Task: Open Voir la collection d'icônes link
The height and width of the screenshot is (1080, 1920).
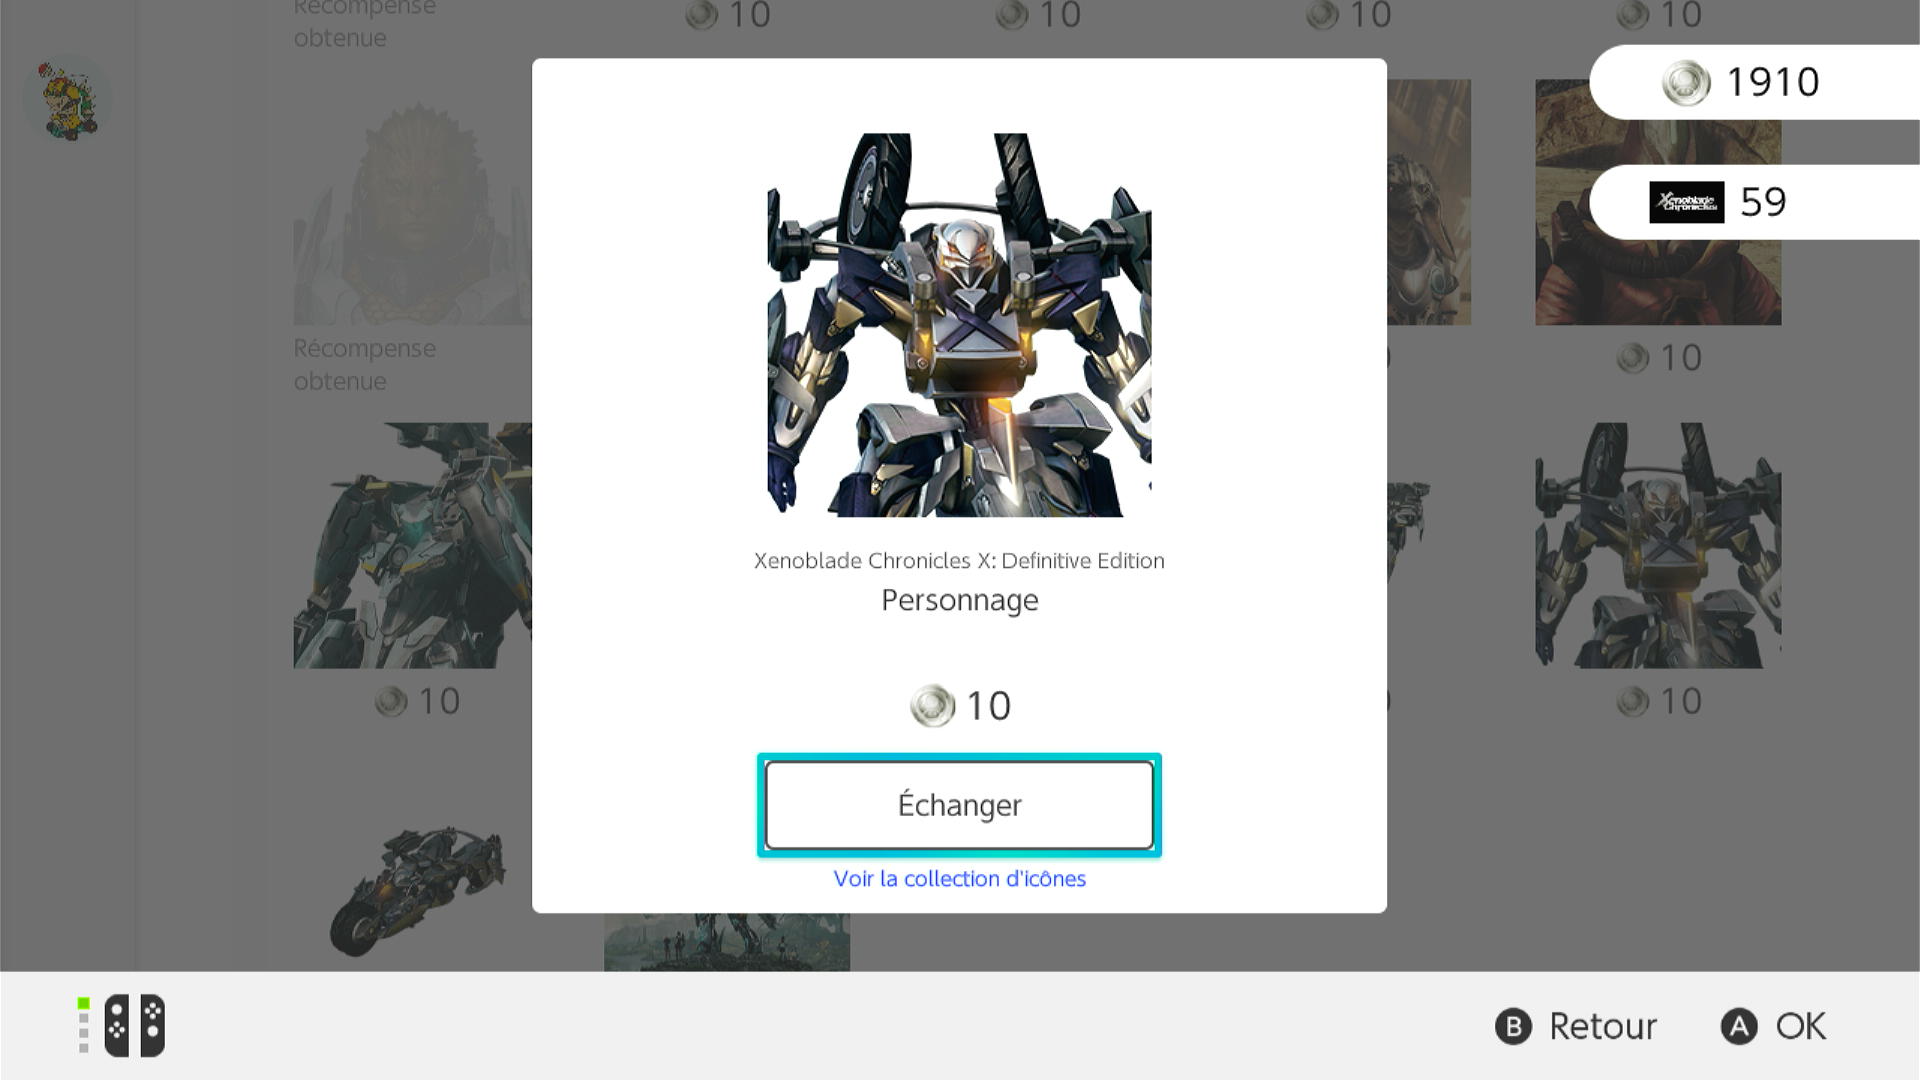Action: click(x=959, y=878)
